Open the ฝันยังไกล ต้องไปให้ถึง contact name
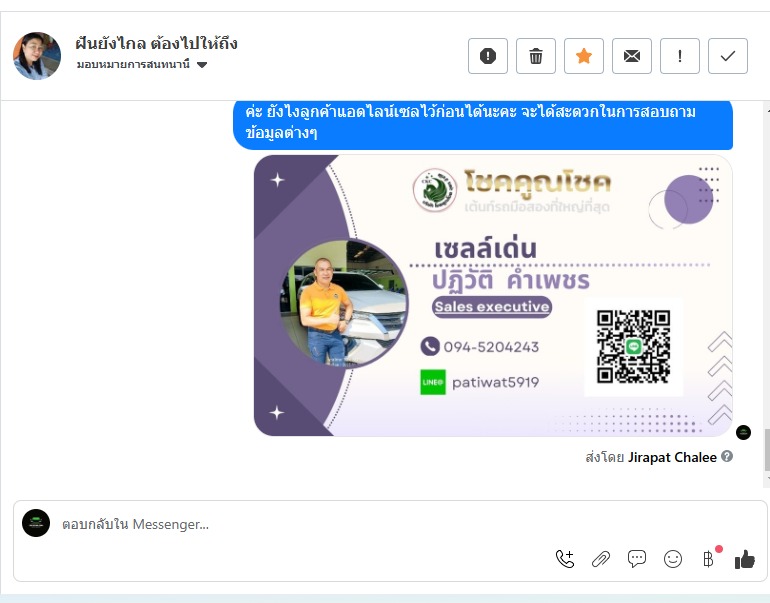Image resolution: width=770 pixels, height=603 pixels. (x=157, y=43)
